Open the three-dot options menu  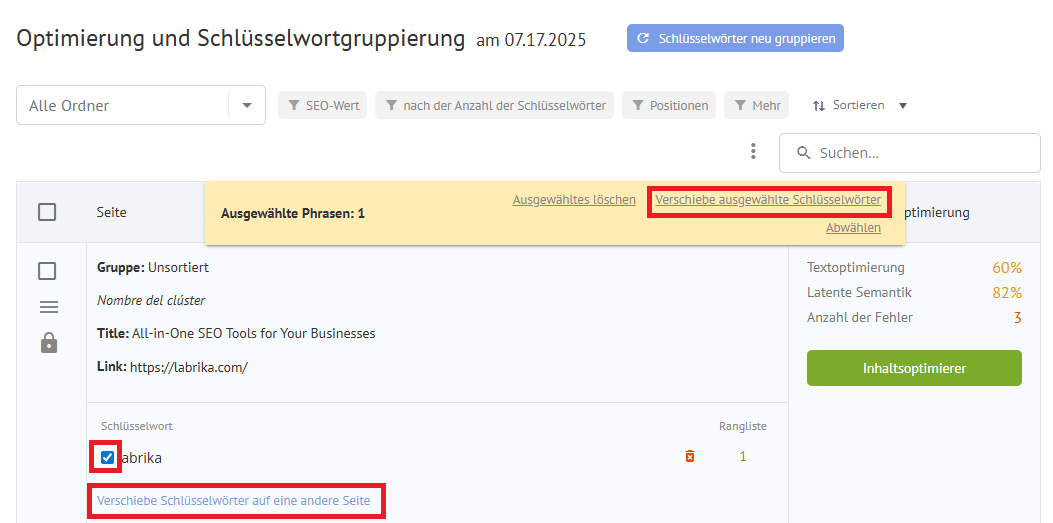tap(753, 152)
